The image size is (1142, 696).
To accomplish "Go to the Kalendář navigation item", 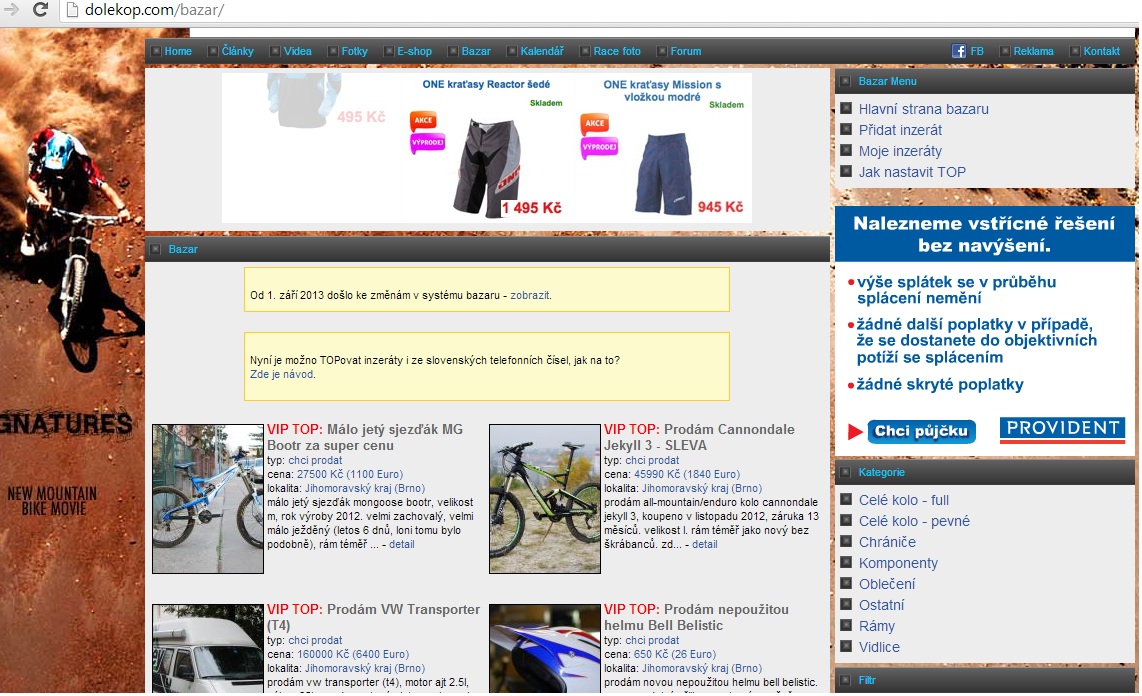I will (542, 51).
